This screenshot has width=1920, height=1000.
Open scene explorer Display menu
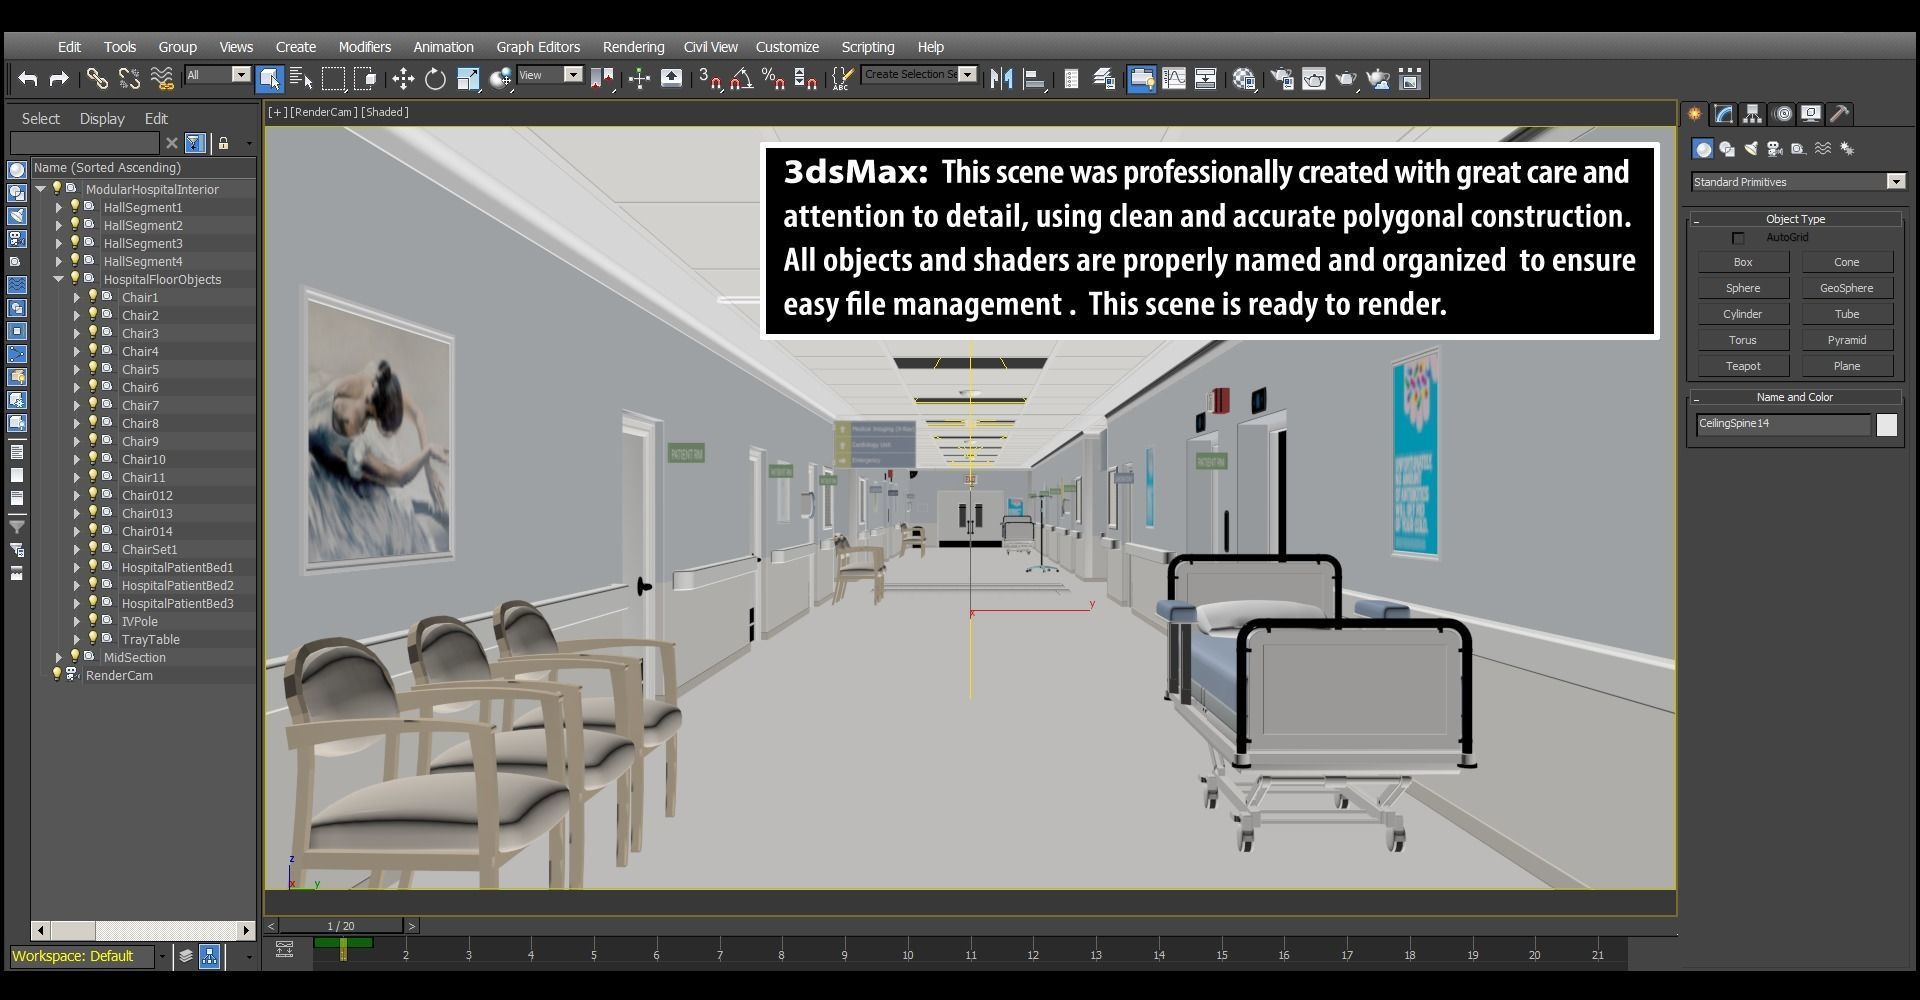click(x=102, y=118)
